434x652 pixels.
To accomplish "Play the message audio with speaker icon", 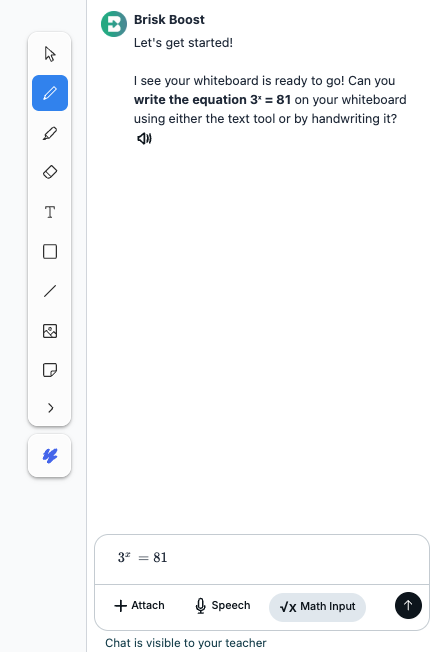I will (144, 138).
